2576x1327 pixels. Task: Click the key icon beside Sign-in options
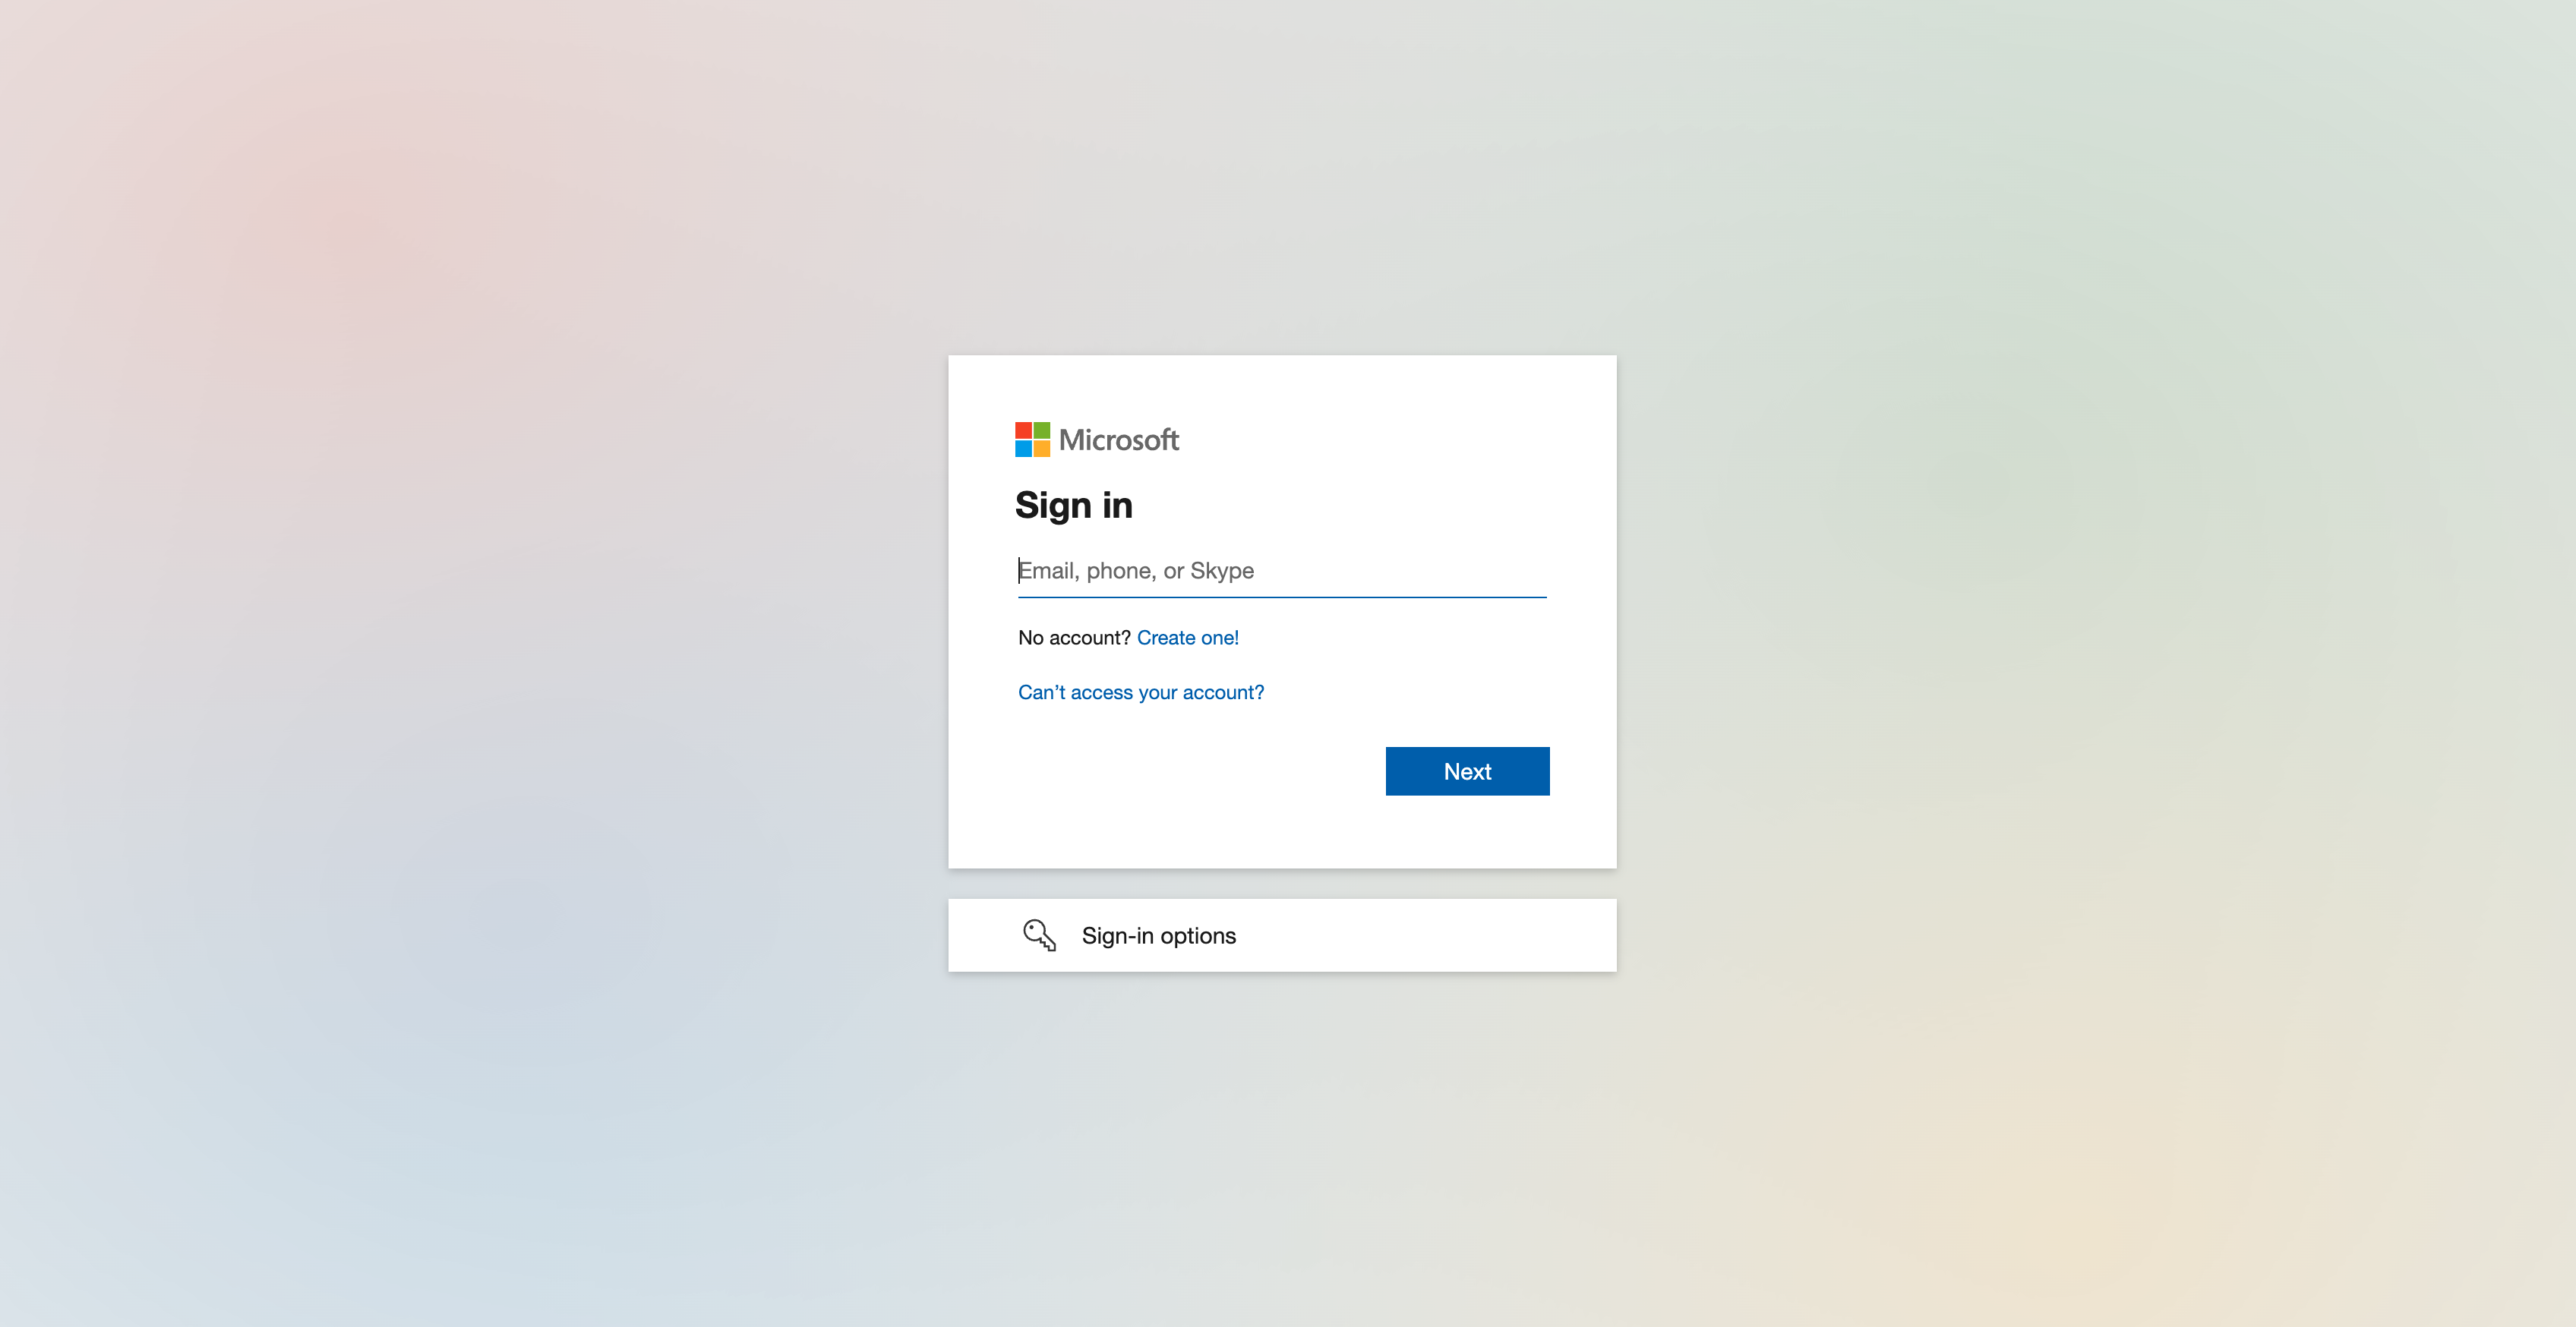point(1039,935)
